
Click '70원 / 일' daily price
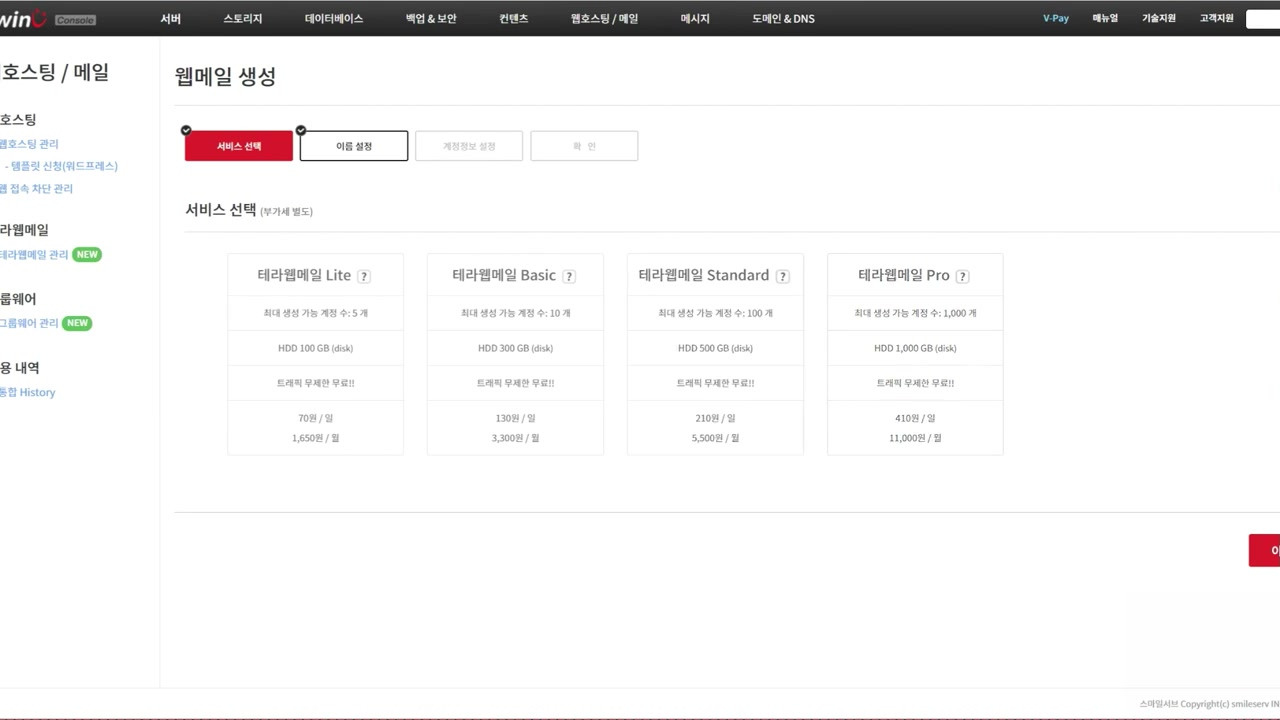[x=315, y=419]
